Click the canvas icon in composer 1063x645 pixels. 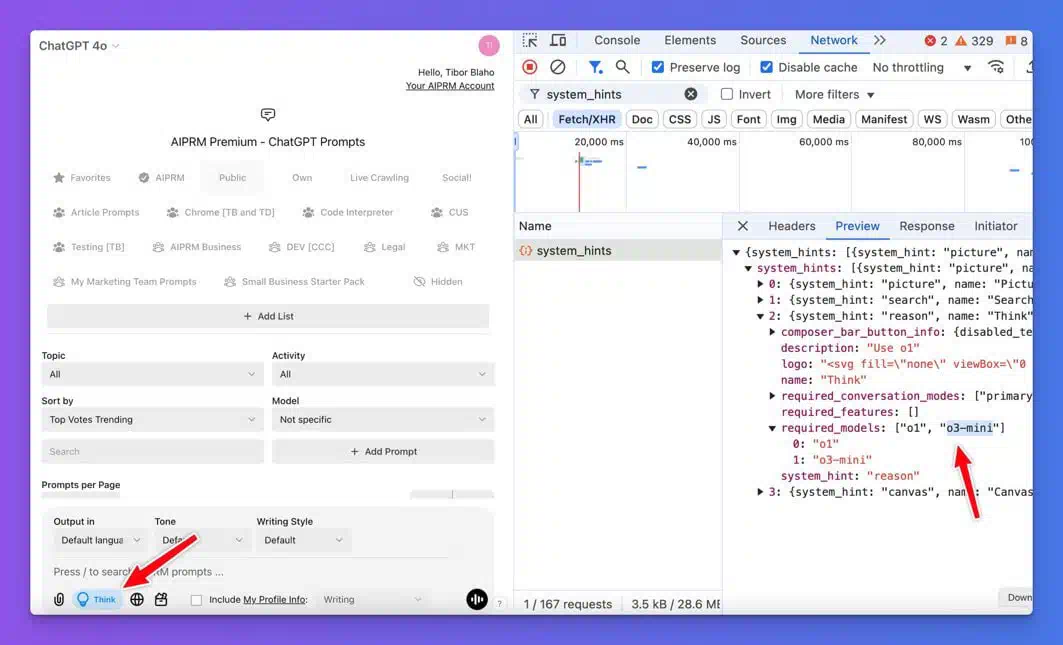(x=161, y=600)
